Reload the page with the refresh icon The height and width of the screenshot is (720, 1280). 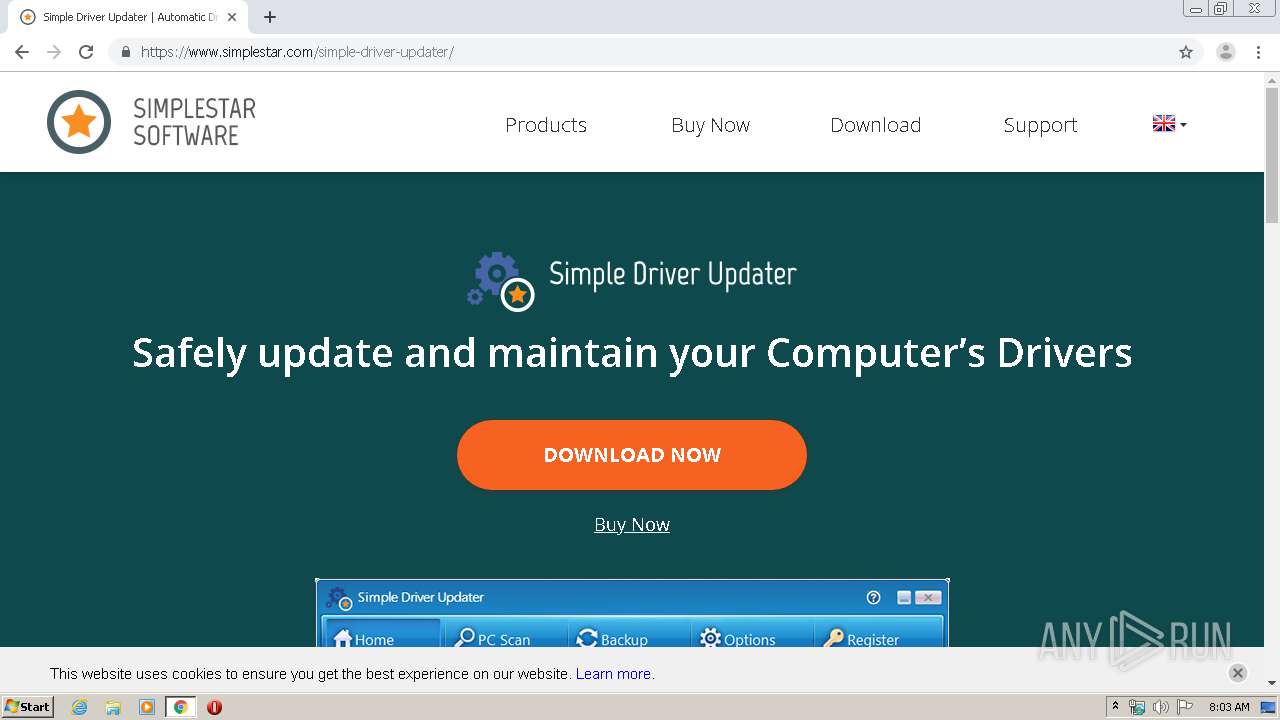[x=86, y=52]
